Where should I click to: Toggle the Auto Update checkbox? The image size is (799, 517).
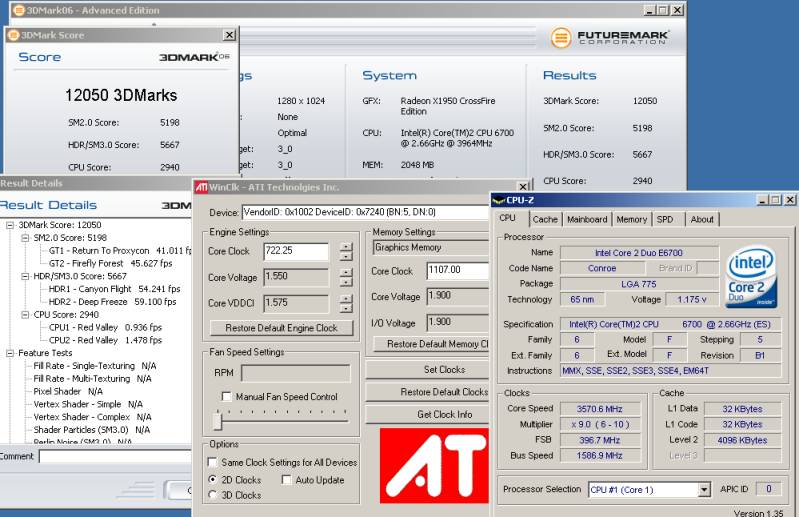click(x=286, y=479)
